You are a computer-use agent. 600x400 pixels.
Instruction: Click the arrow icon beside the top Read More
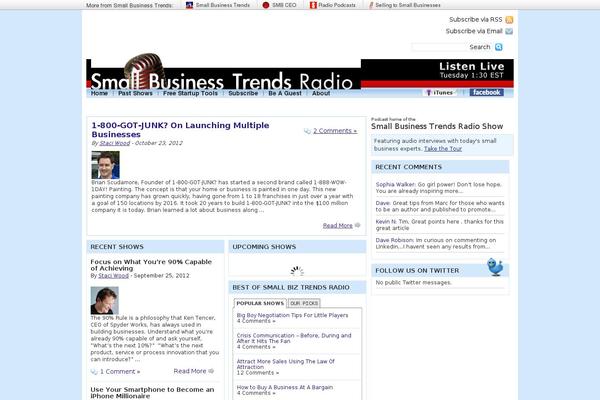pyautogui.click(x=357, y=225)
